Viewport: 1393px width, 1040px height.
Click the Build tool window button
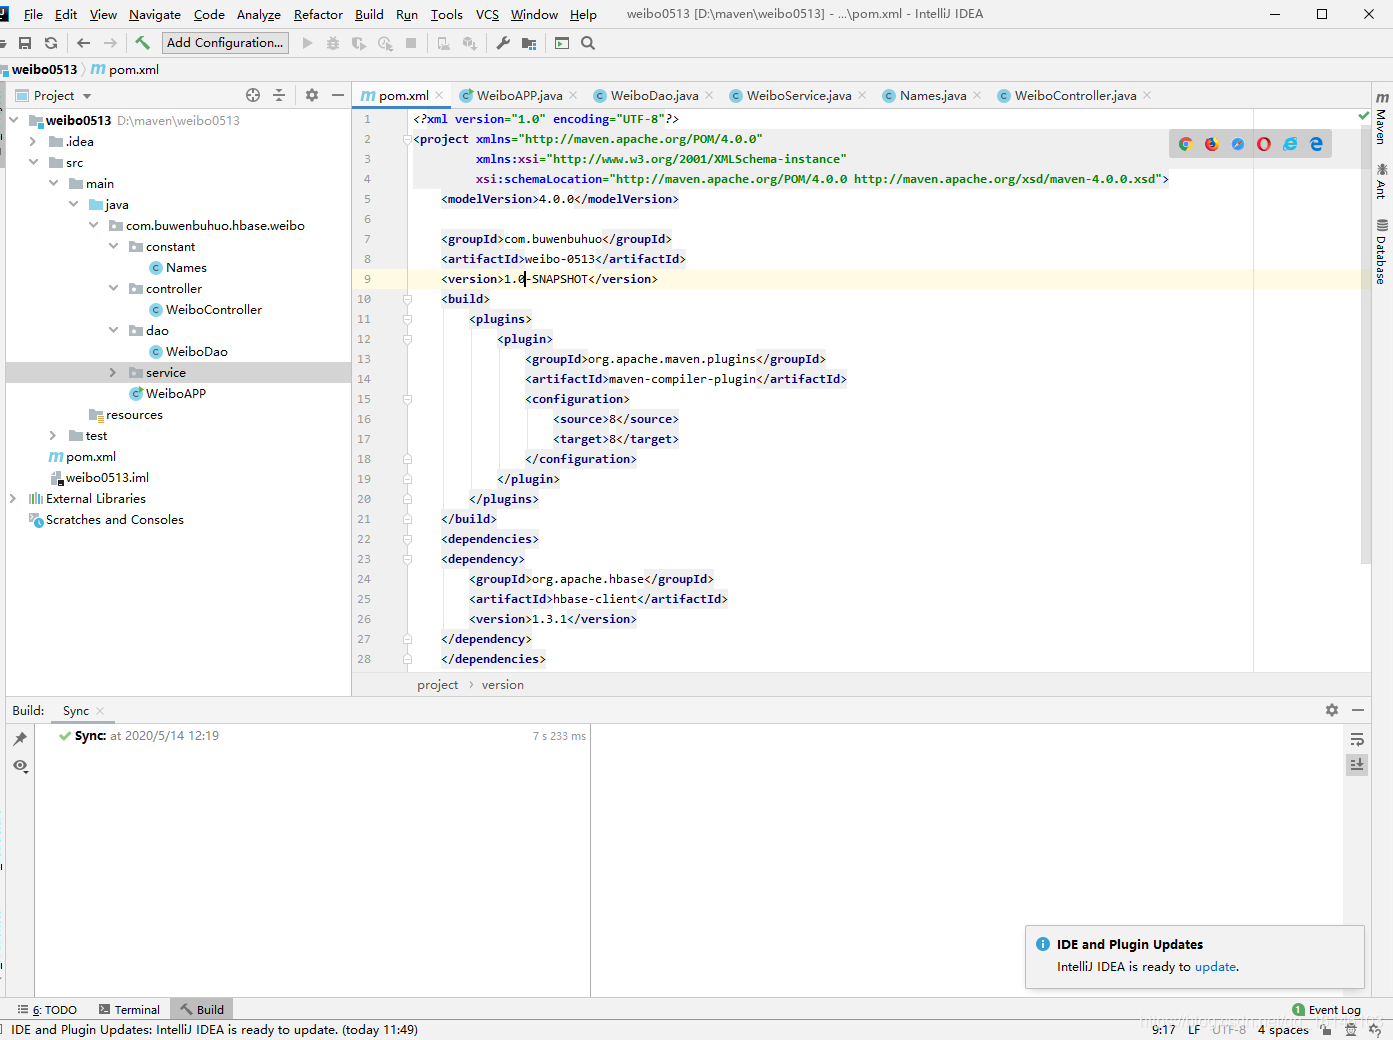point(201,1010)
